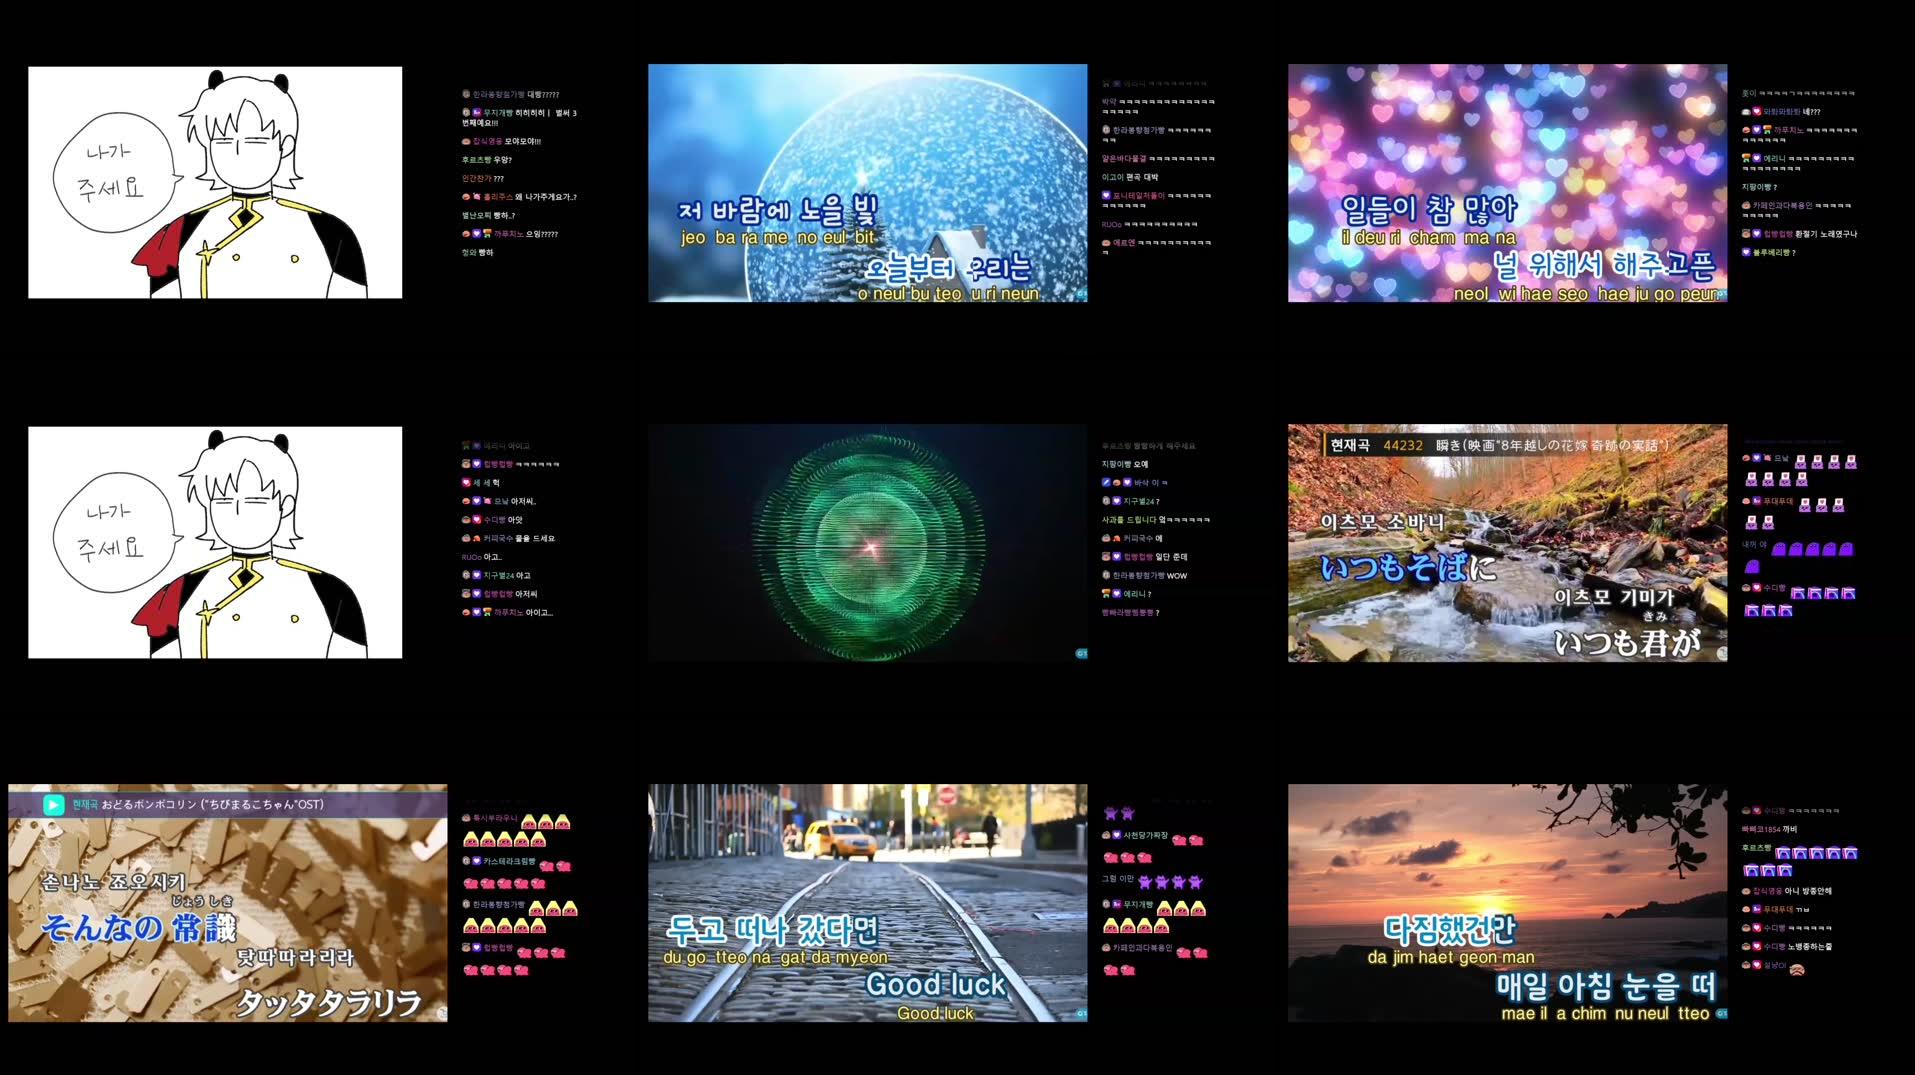This screenshot has width=1915, height=1075.
Task: Click the drawing with the 나가 주세요 speech bubble
Action: (x=215, y=185)
